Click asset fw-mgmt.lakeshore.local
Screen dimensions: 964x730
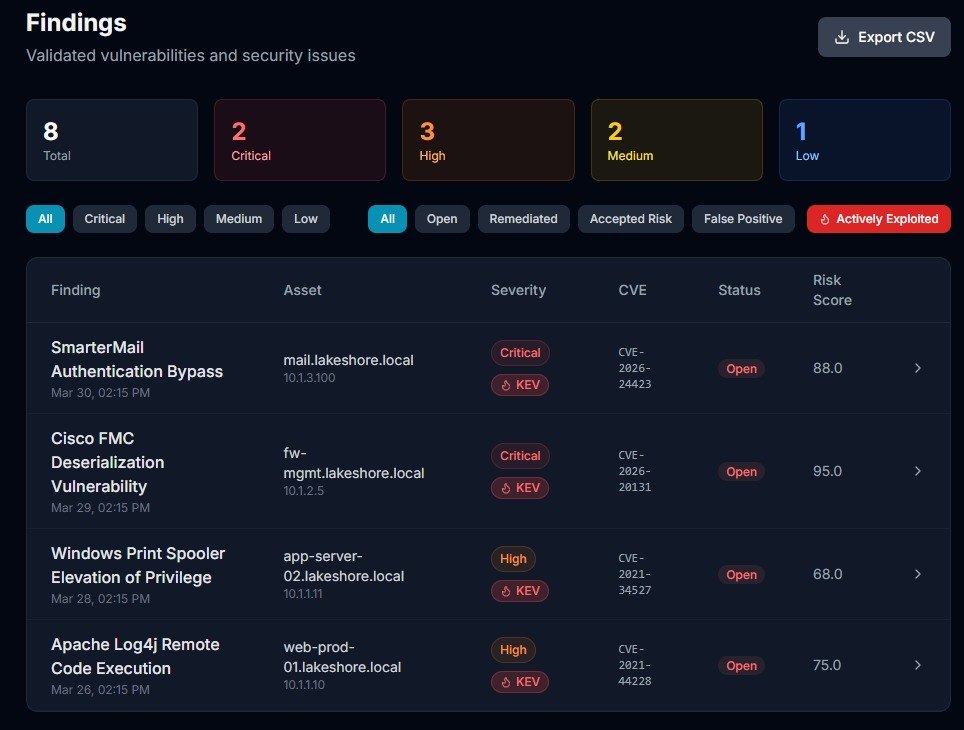(354, 463)
